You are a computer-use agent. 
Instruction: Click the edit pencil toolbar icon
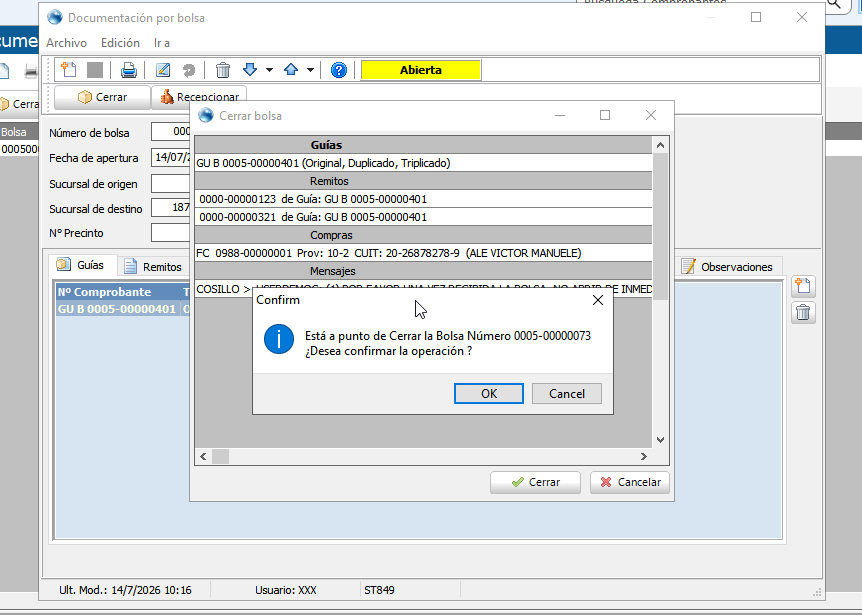163,70
